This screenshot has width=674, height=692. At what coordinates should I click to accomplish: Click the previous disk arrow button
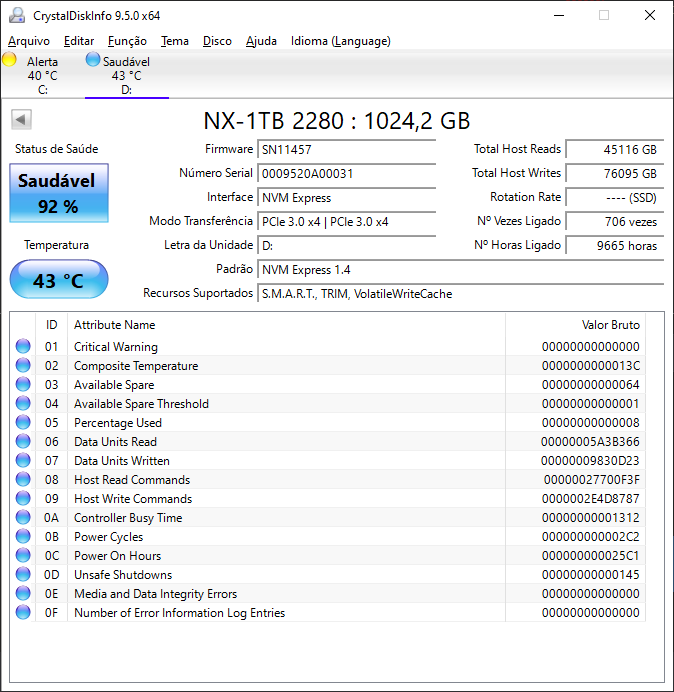click(21, 119)
